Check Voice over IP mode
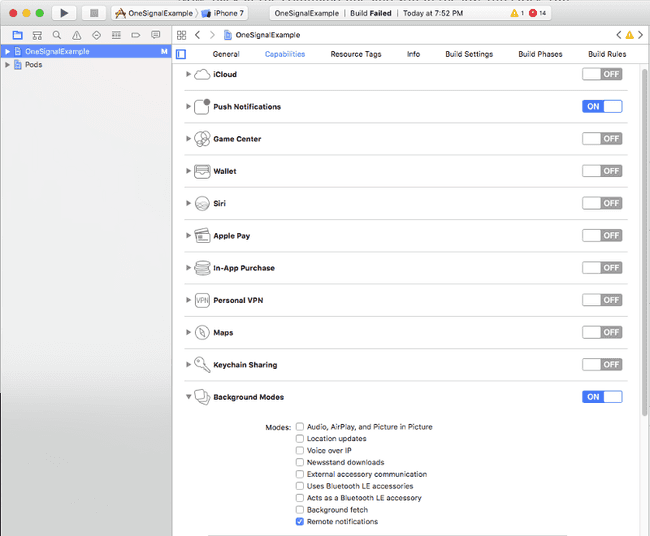The width and height of the screenshot is (650, 536). click(x=300, y=450)
